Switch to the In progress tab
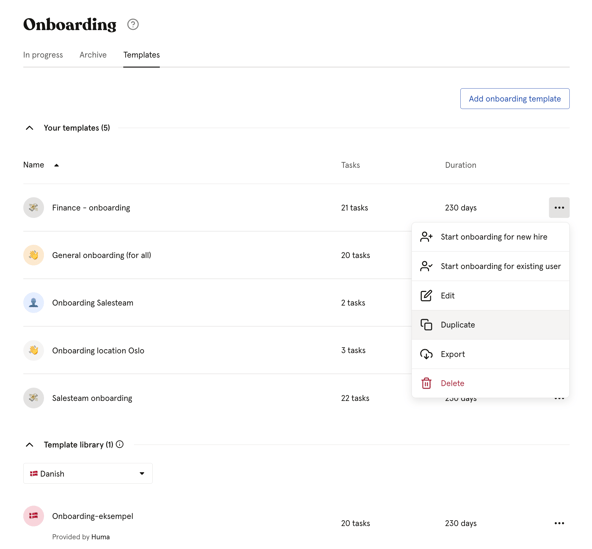 [x=43, y=55]
